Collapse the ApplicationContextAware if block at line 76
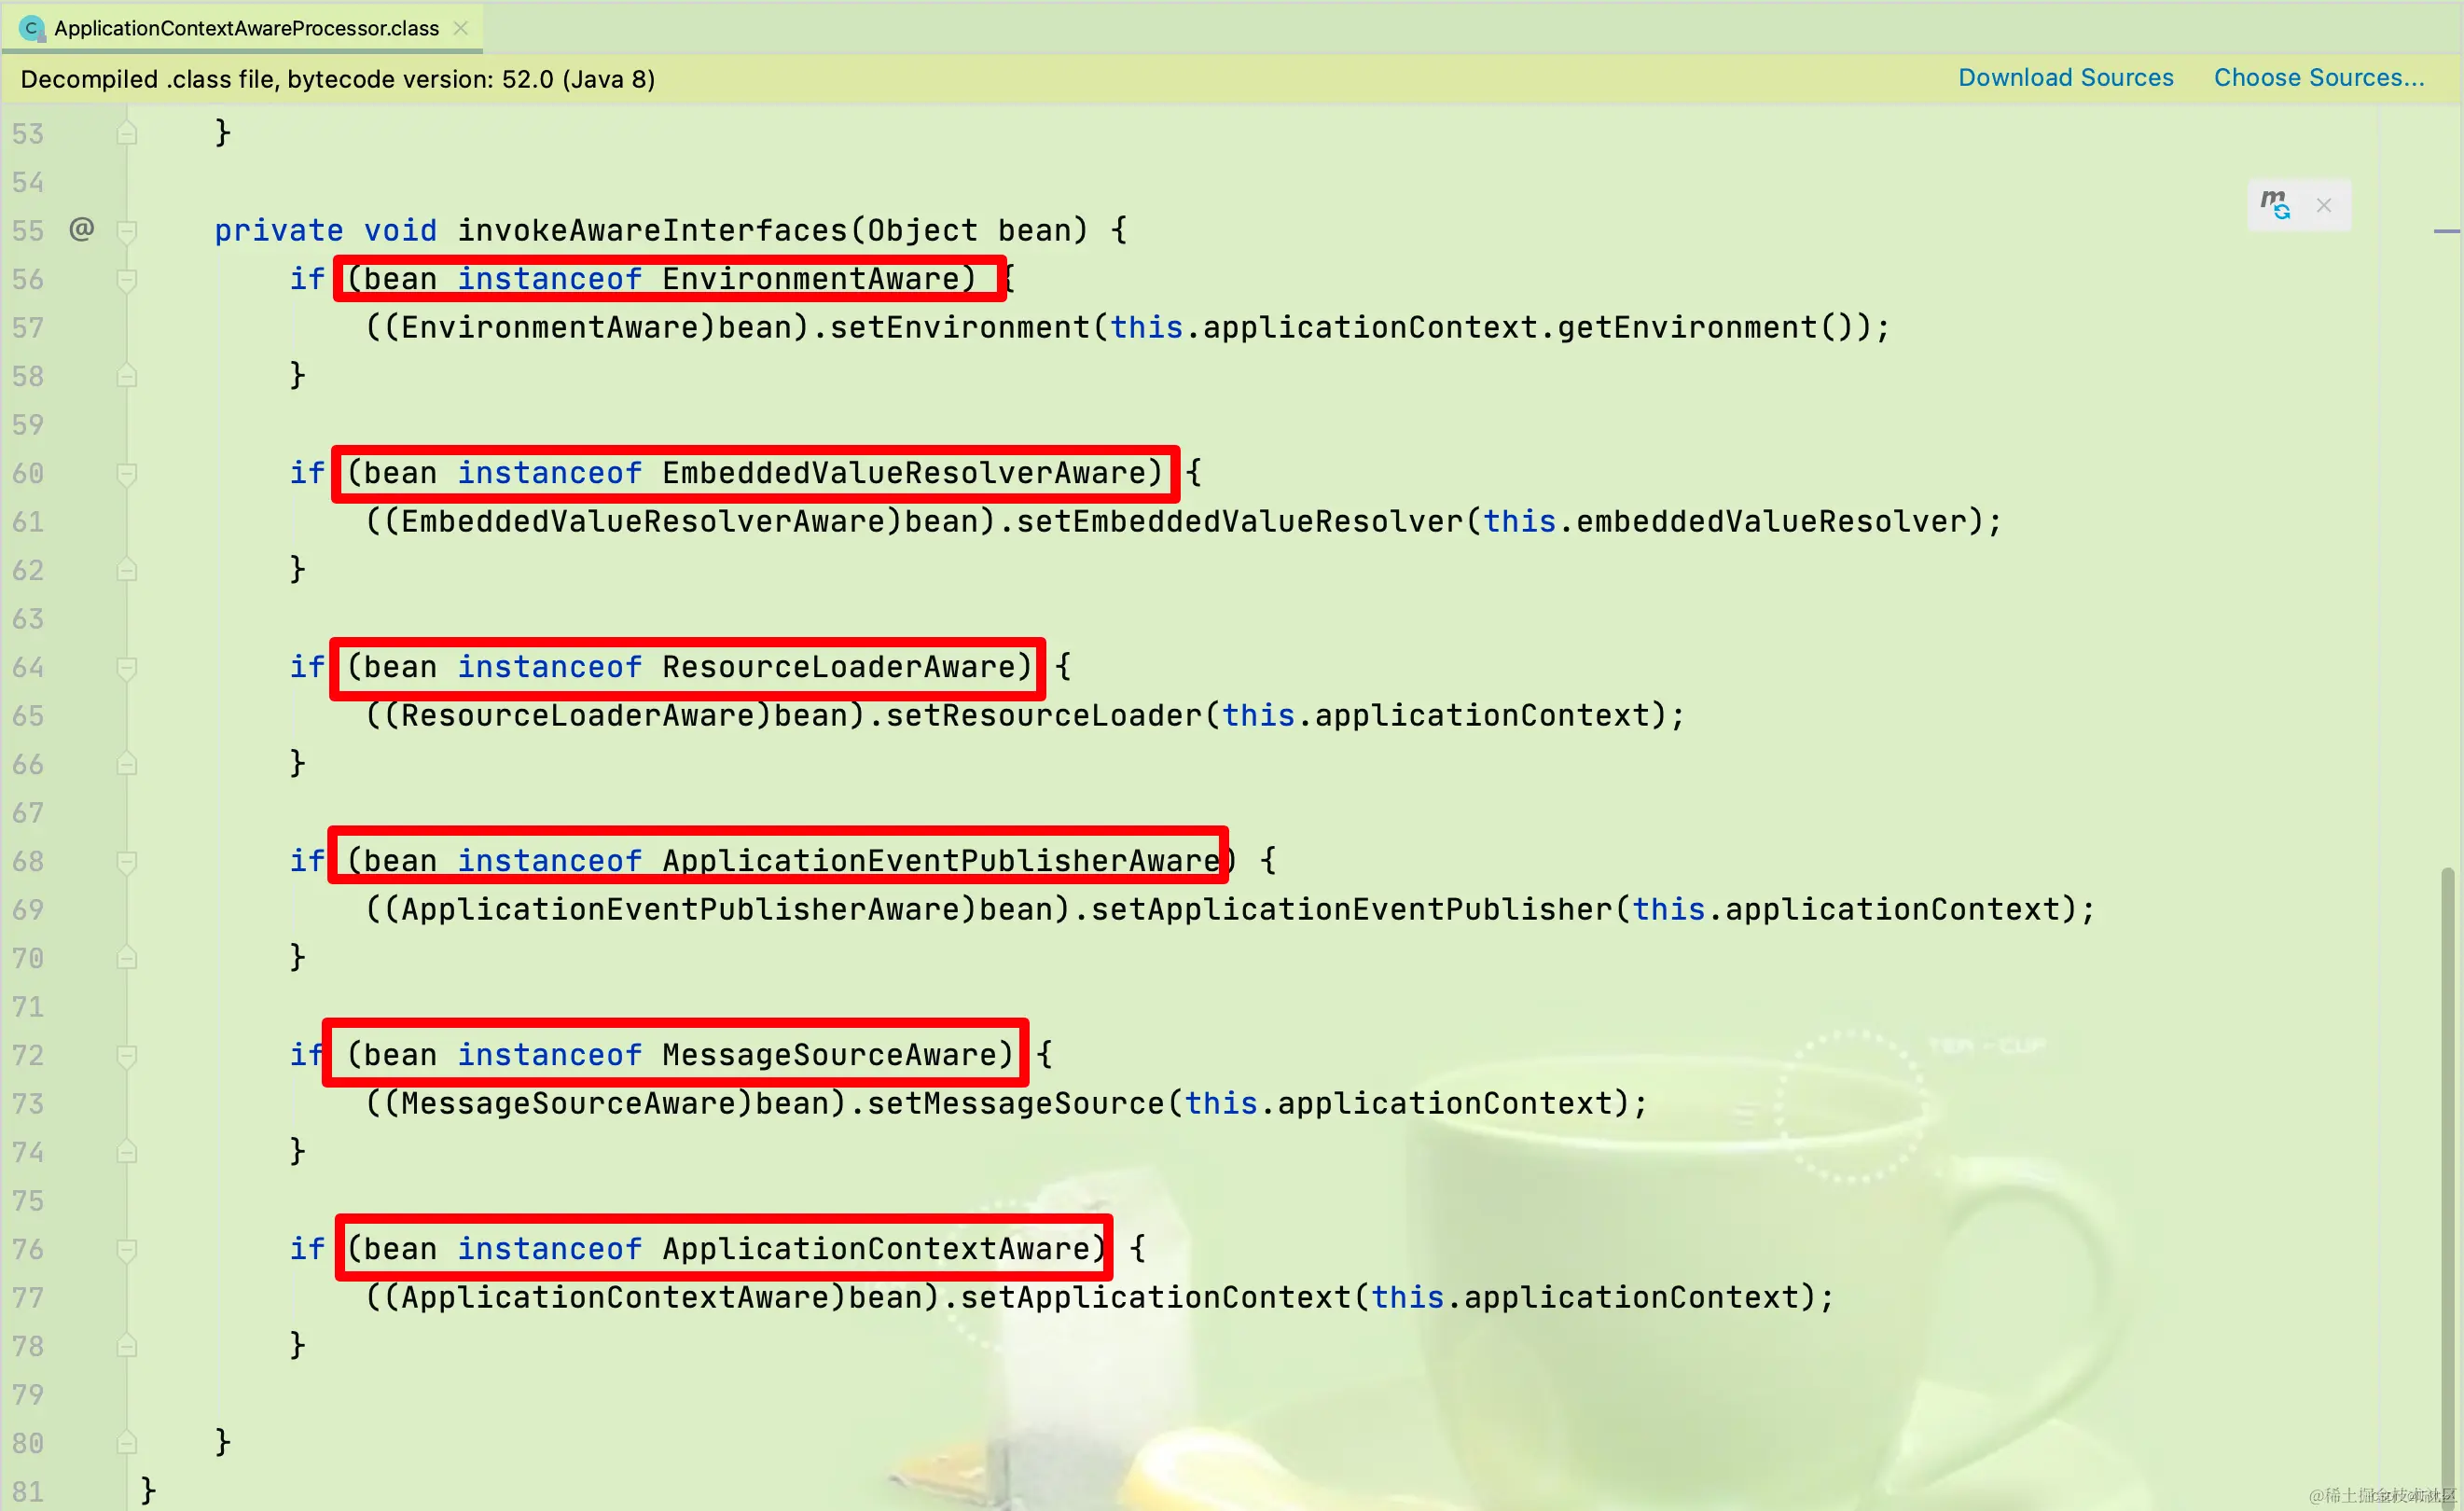 [x=127, y=1250]
